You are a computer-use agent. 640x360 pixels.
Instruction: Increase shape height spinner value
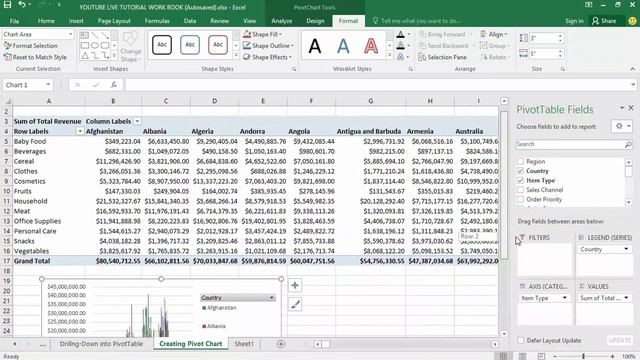560,36
